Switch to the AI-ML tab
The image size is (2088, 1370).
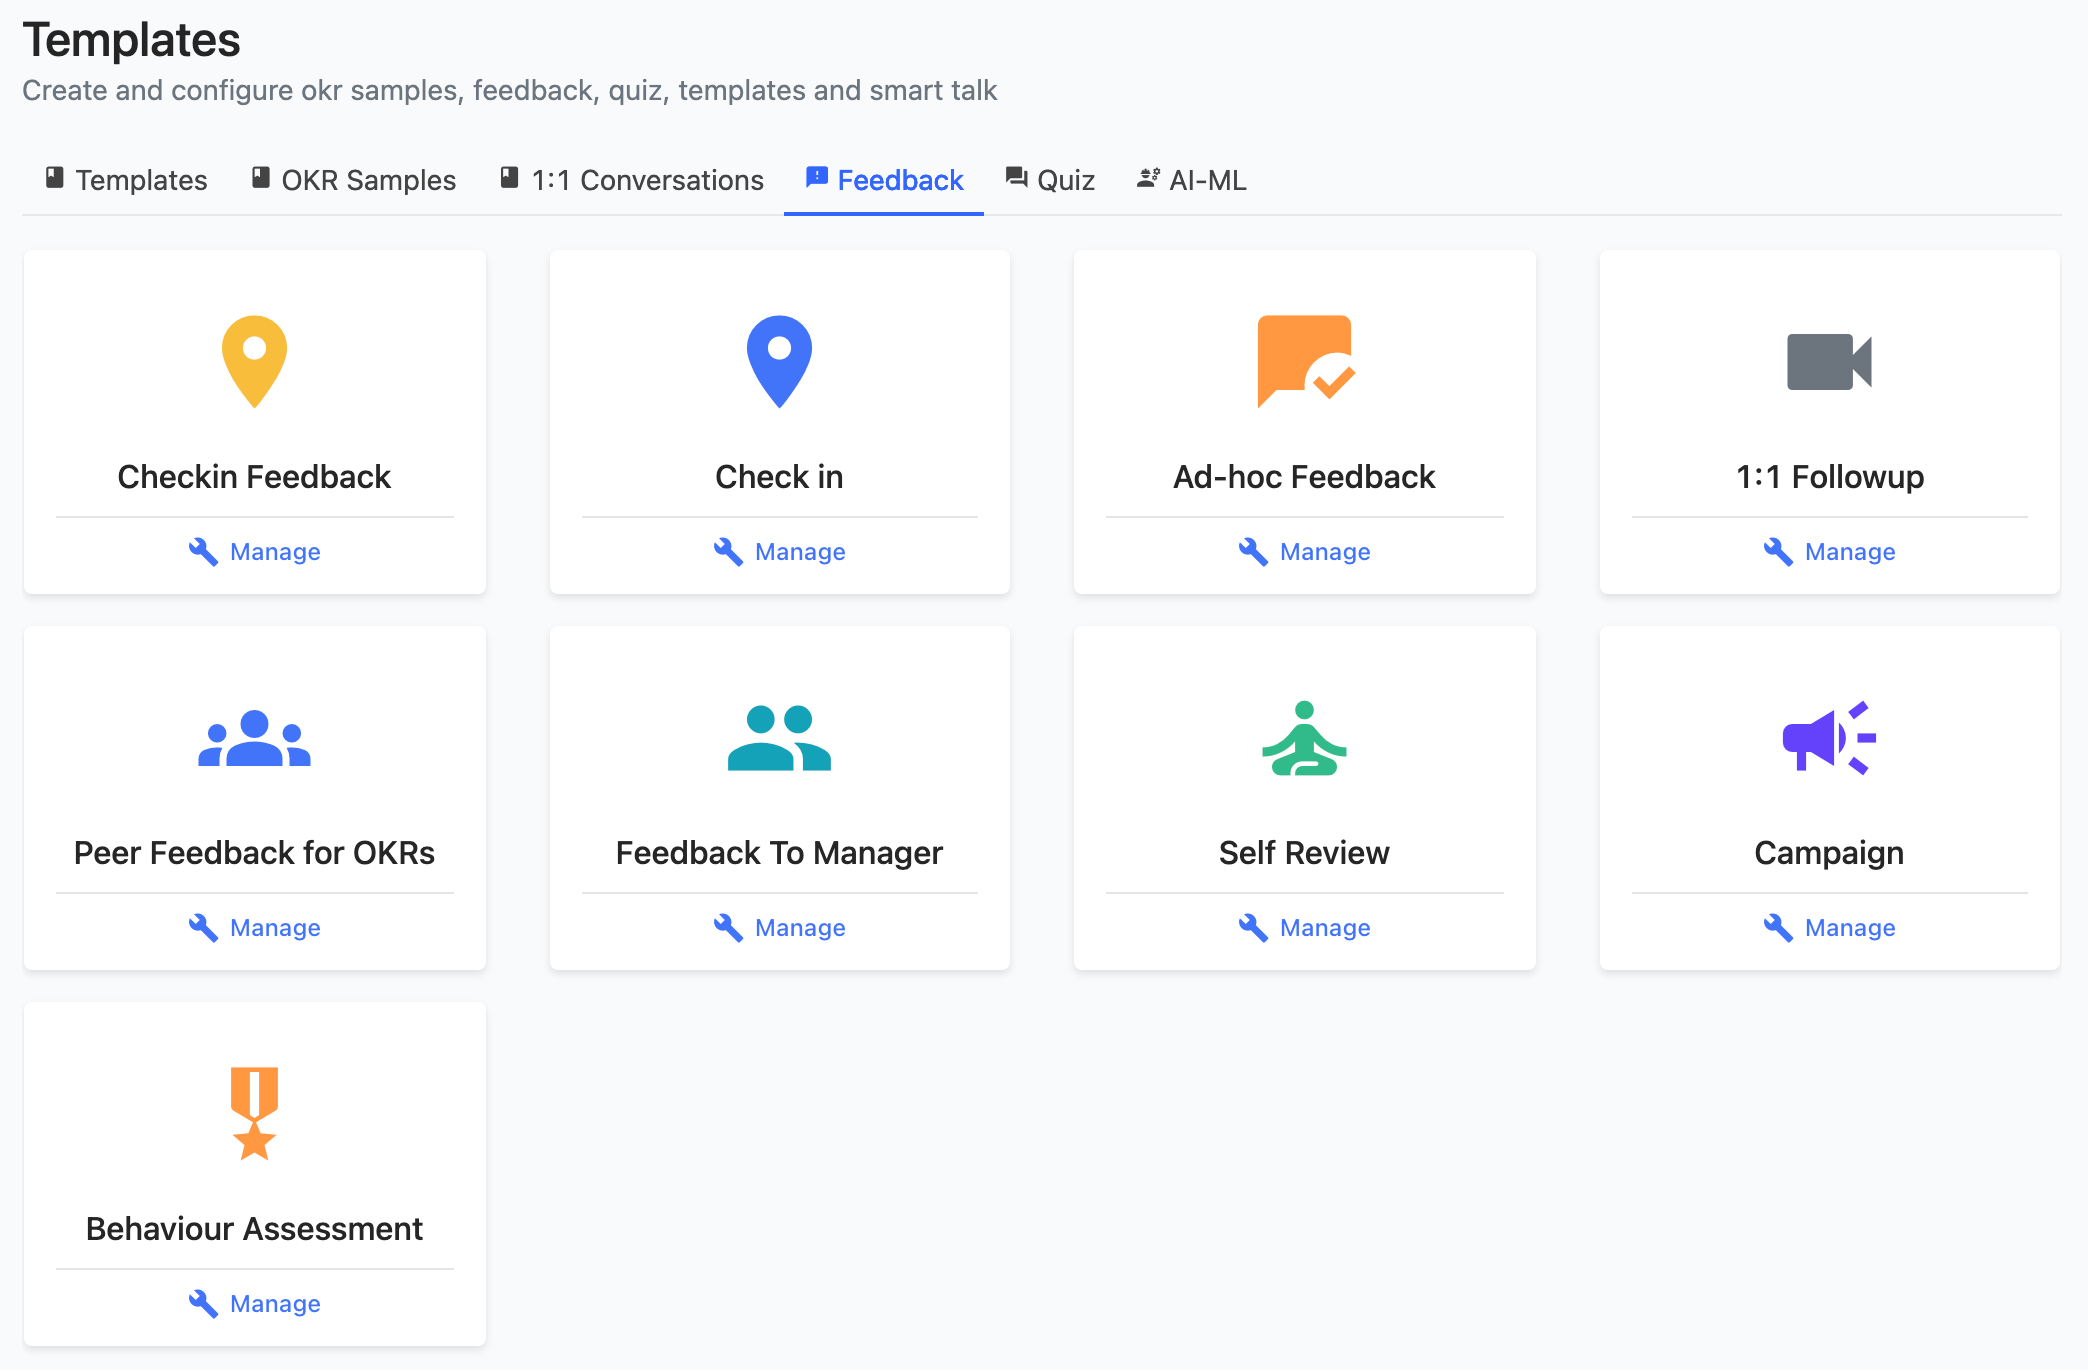pos(1192,180)
